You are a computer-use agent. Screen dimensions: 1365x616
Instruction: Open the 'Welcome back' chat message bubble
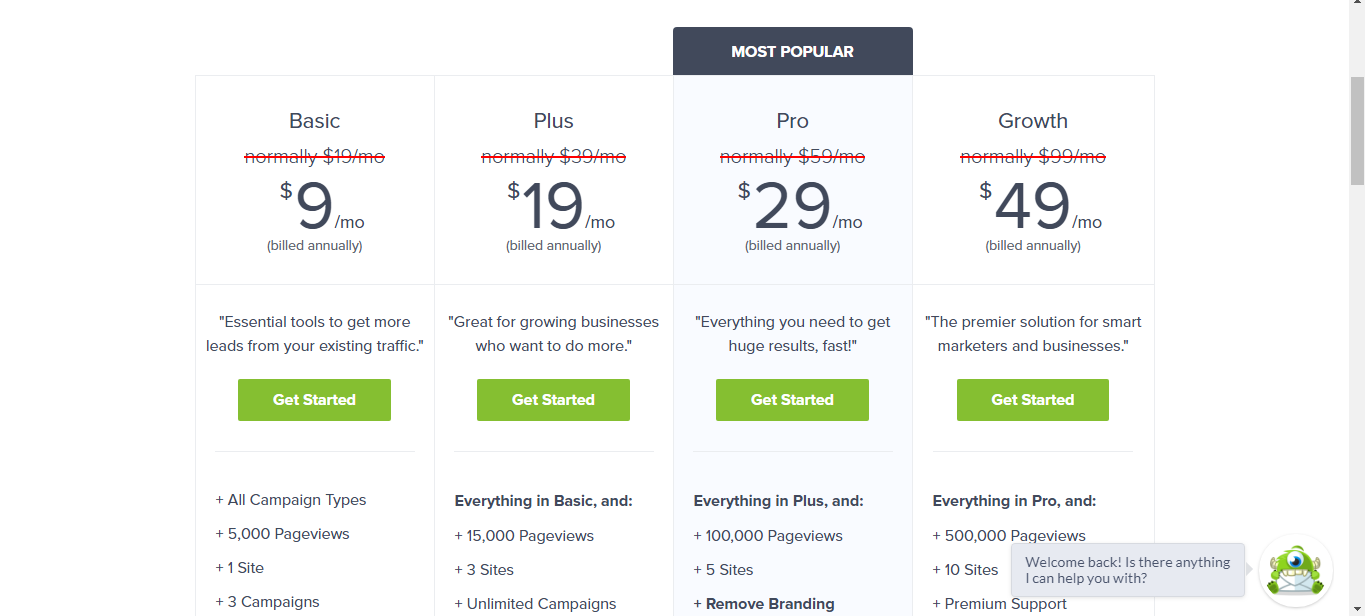click(x=1127, y=570)
